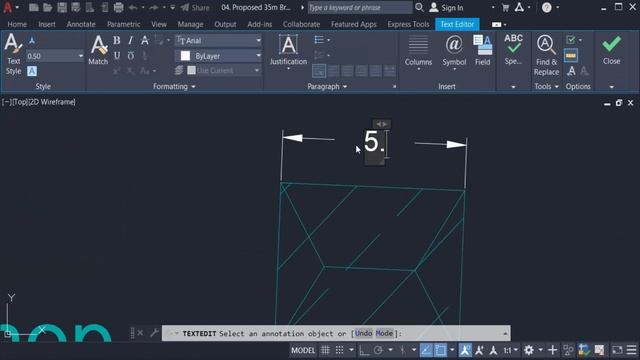Click the keyword search input field
Screen dimensions: 640x360
pyautogui.click(x=360, y=7)
